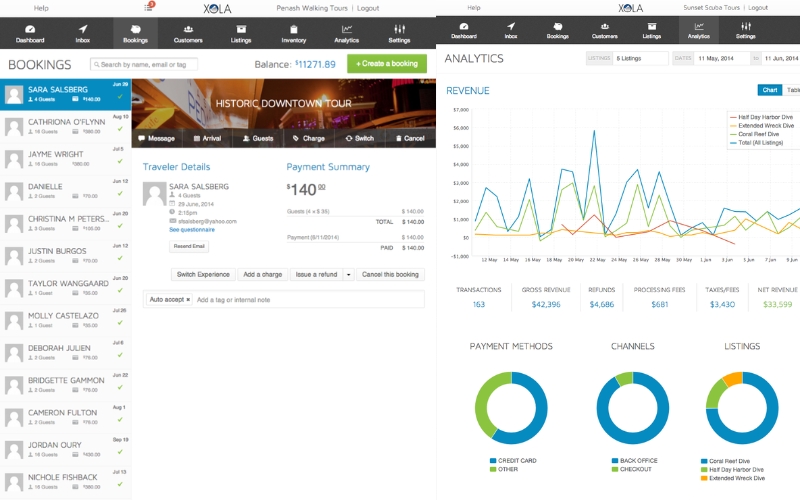Select Danielle booking row
This screenshot has height=500, width=800.
(65, 191)
